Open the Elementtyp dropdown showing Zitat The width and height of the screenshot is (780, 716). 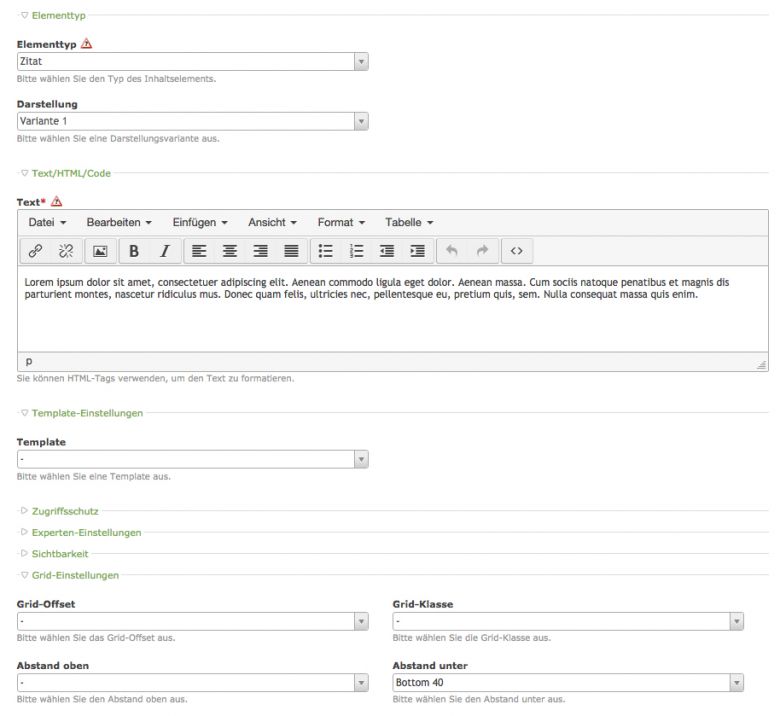(193, 62)
